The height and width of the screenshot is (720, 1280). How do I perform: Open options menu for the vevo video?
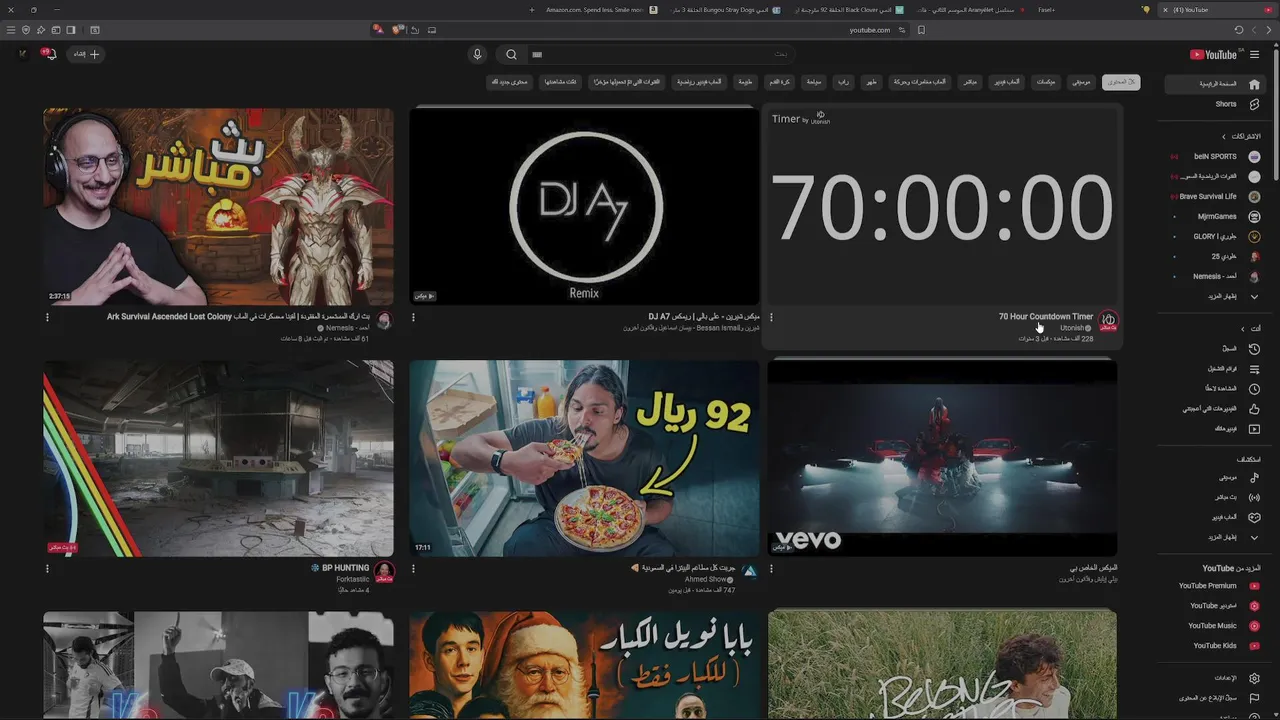tap(771, 569)
